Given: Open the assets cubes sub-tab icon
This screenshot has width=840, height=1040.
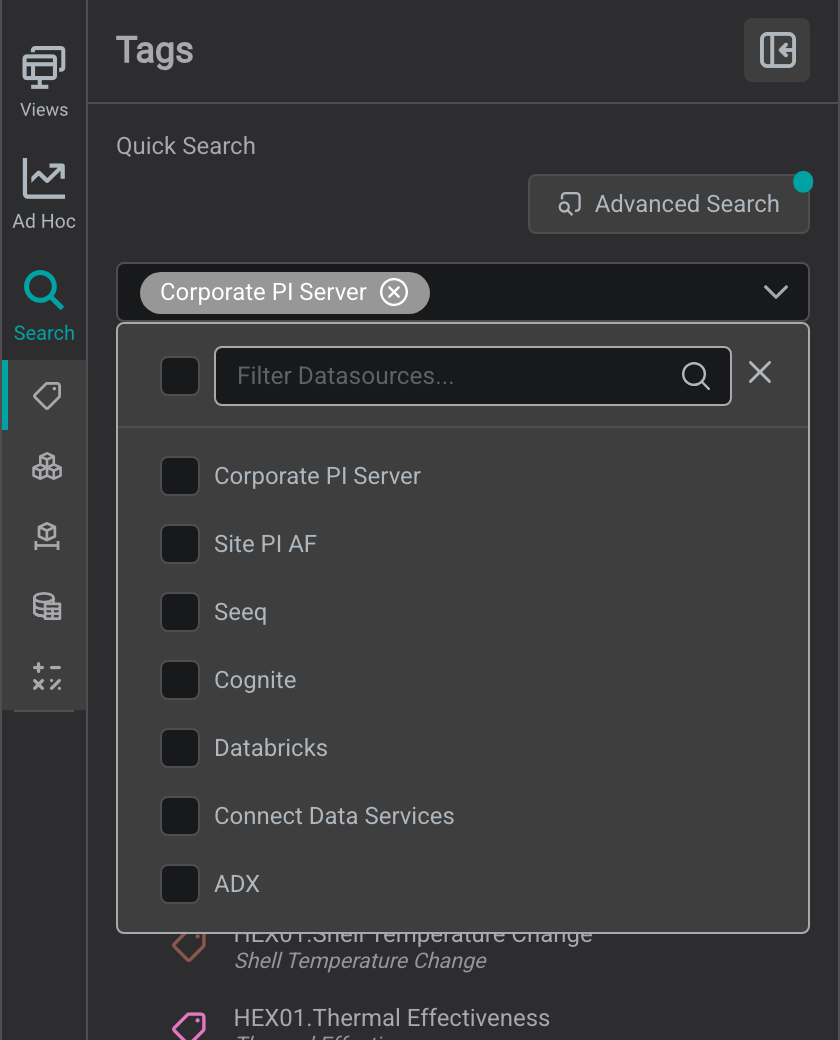Looking at the screenshot, I should (x=46, y=466).
